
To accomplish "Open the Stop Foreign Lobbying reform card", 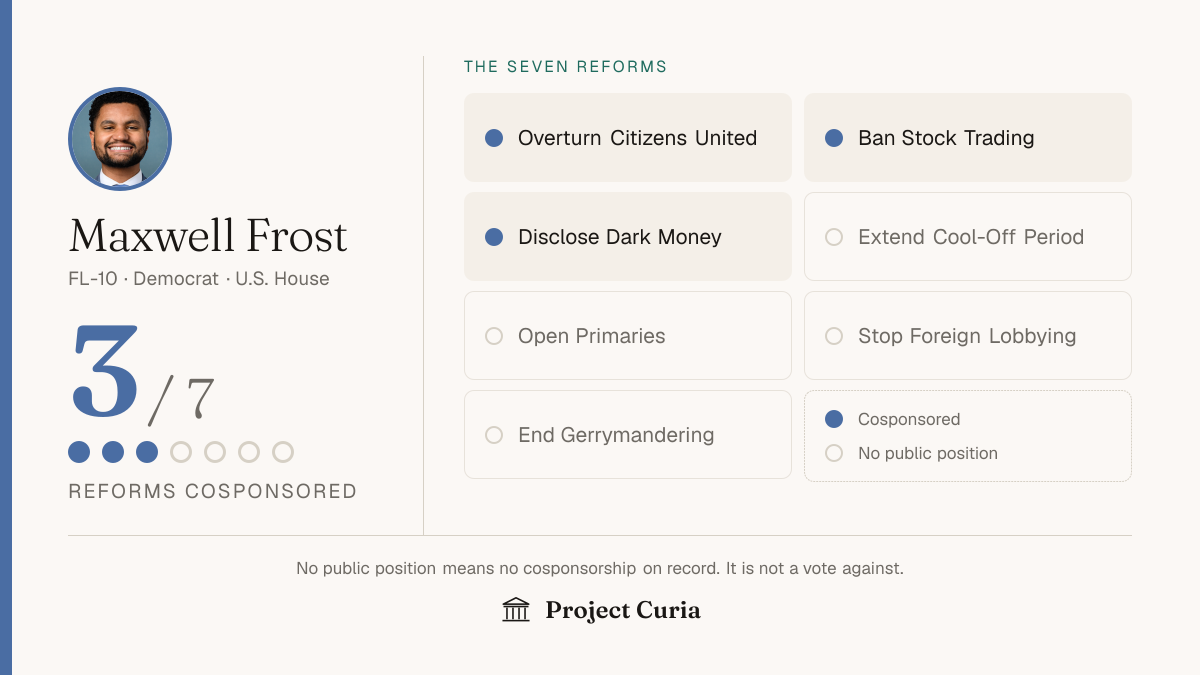I will pos(968,336).
